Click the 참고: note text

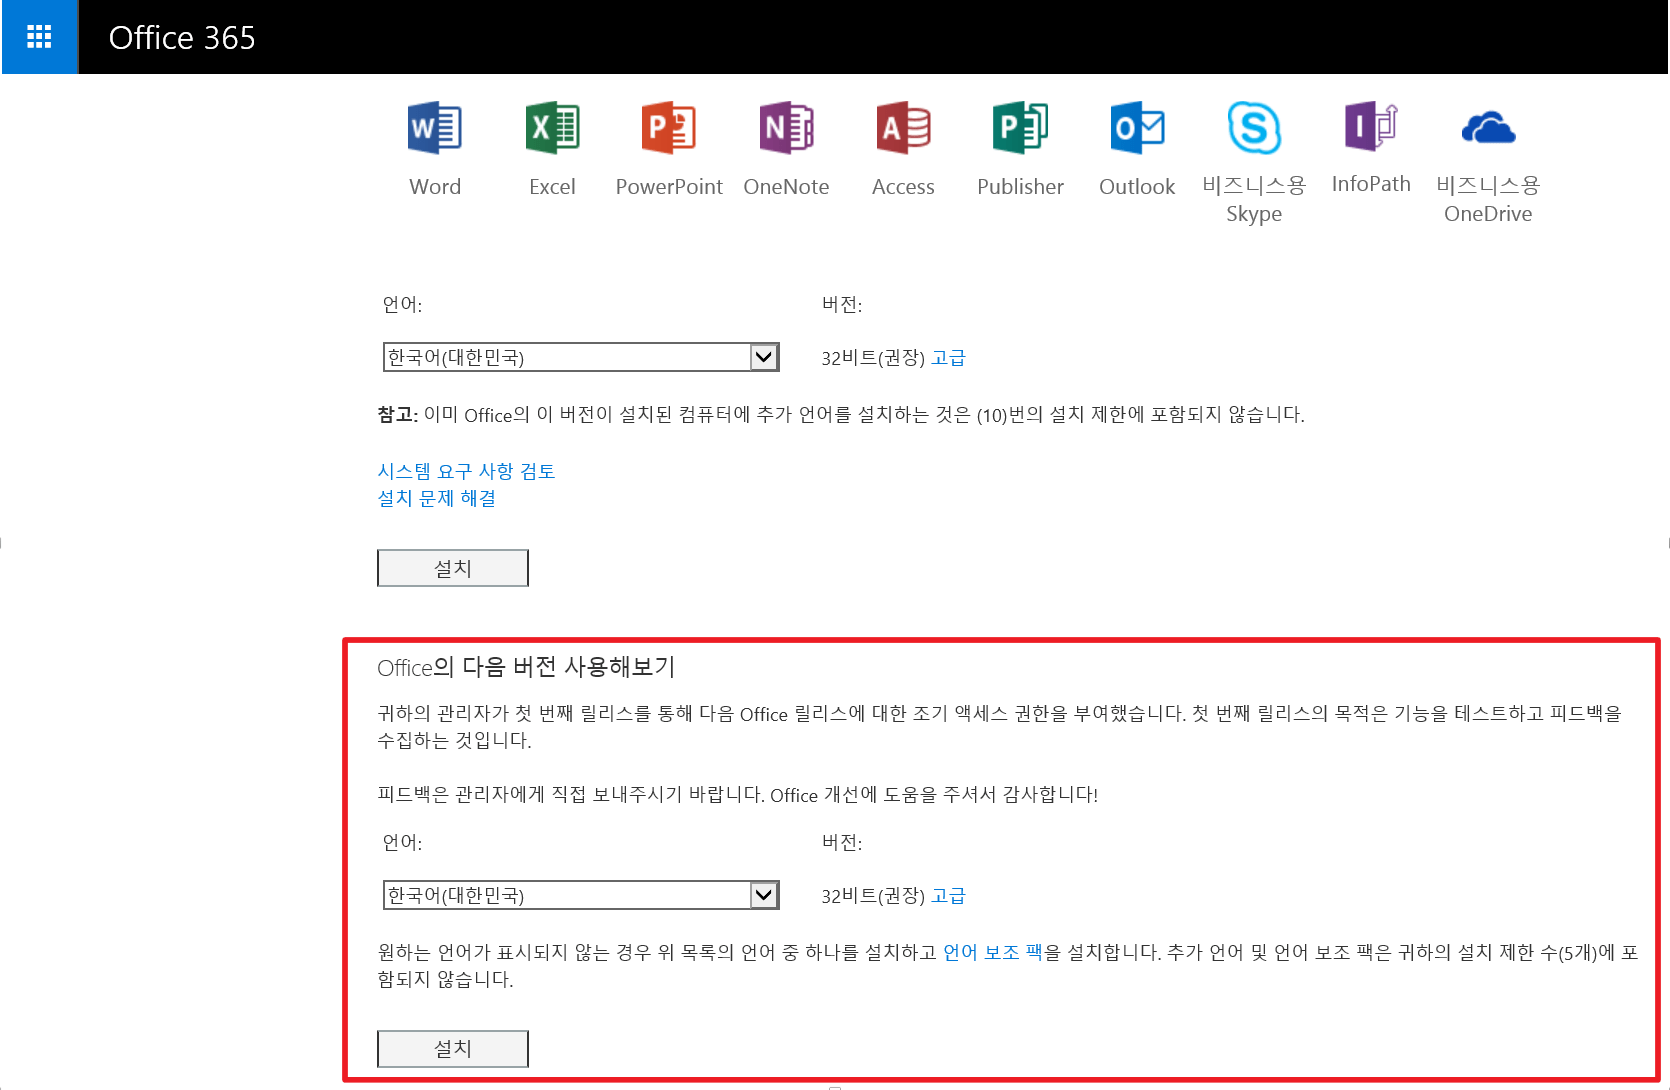[x=841, y=414]
